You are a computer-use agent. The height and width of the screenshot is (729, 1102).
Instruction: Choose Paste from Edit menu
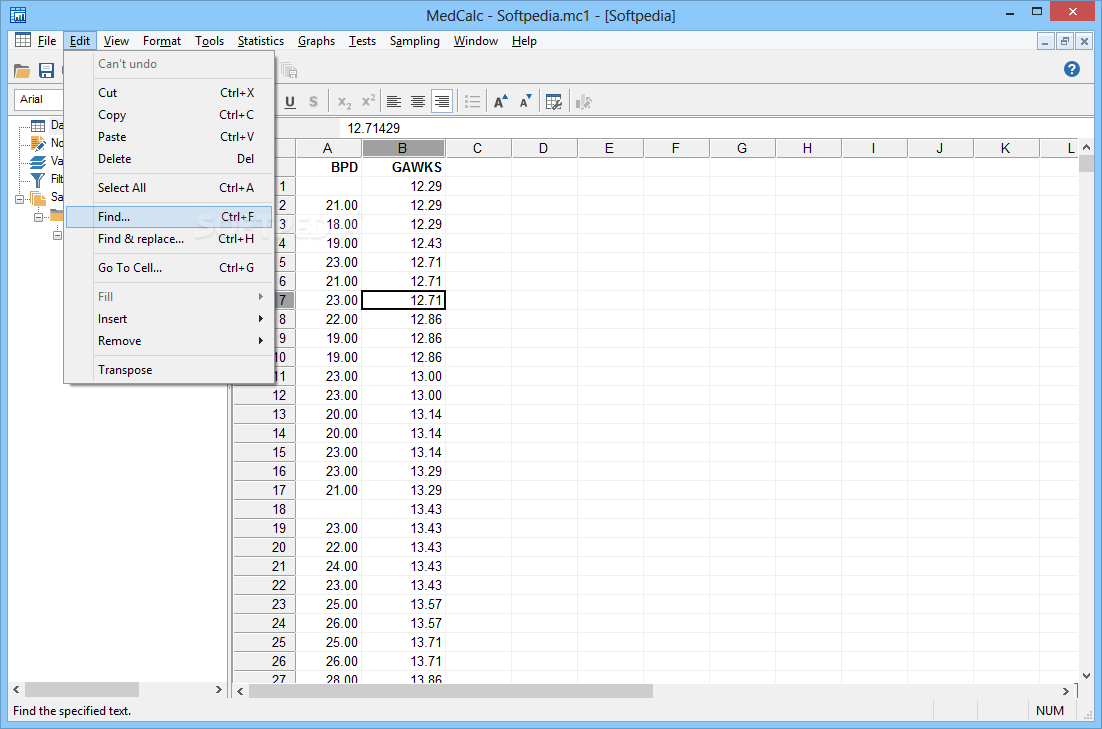coord(169,136)
